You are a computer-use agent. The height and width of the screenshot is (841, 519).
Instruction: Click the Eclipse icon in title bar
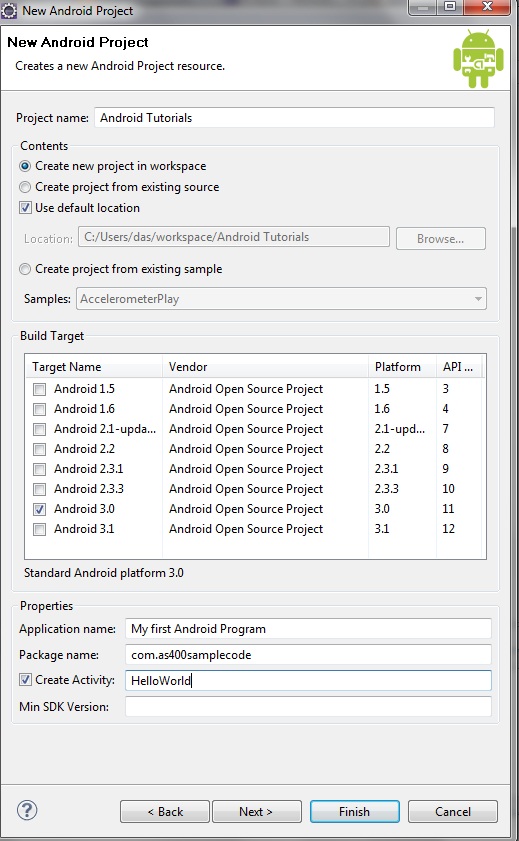click(9, 10)
